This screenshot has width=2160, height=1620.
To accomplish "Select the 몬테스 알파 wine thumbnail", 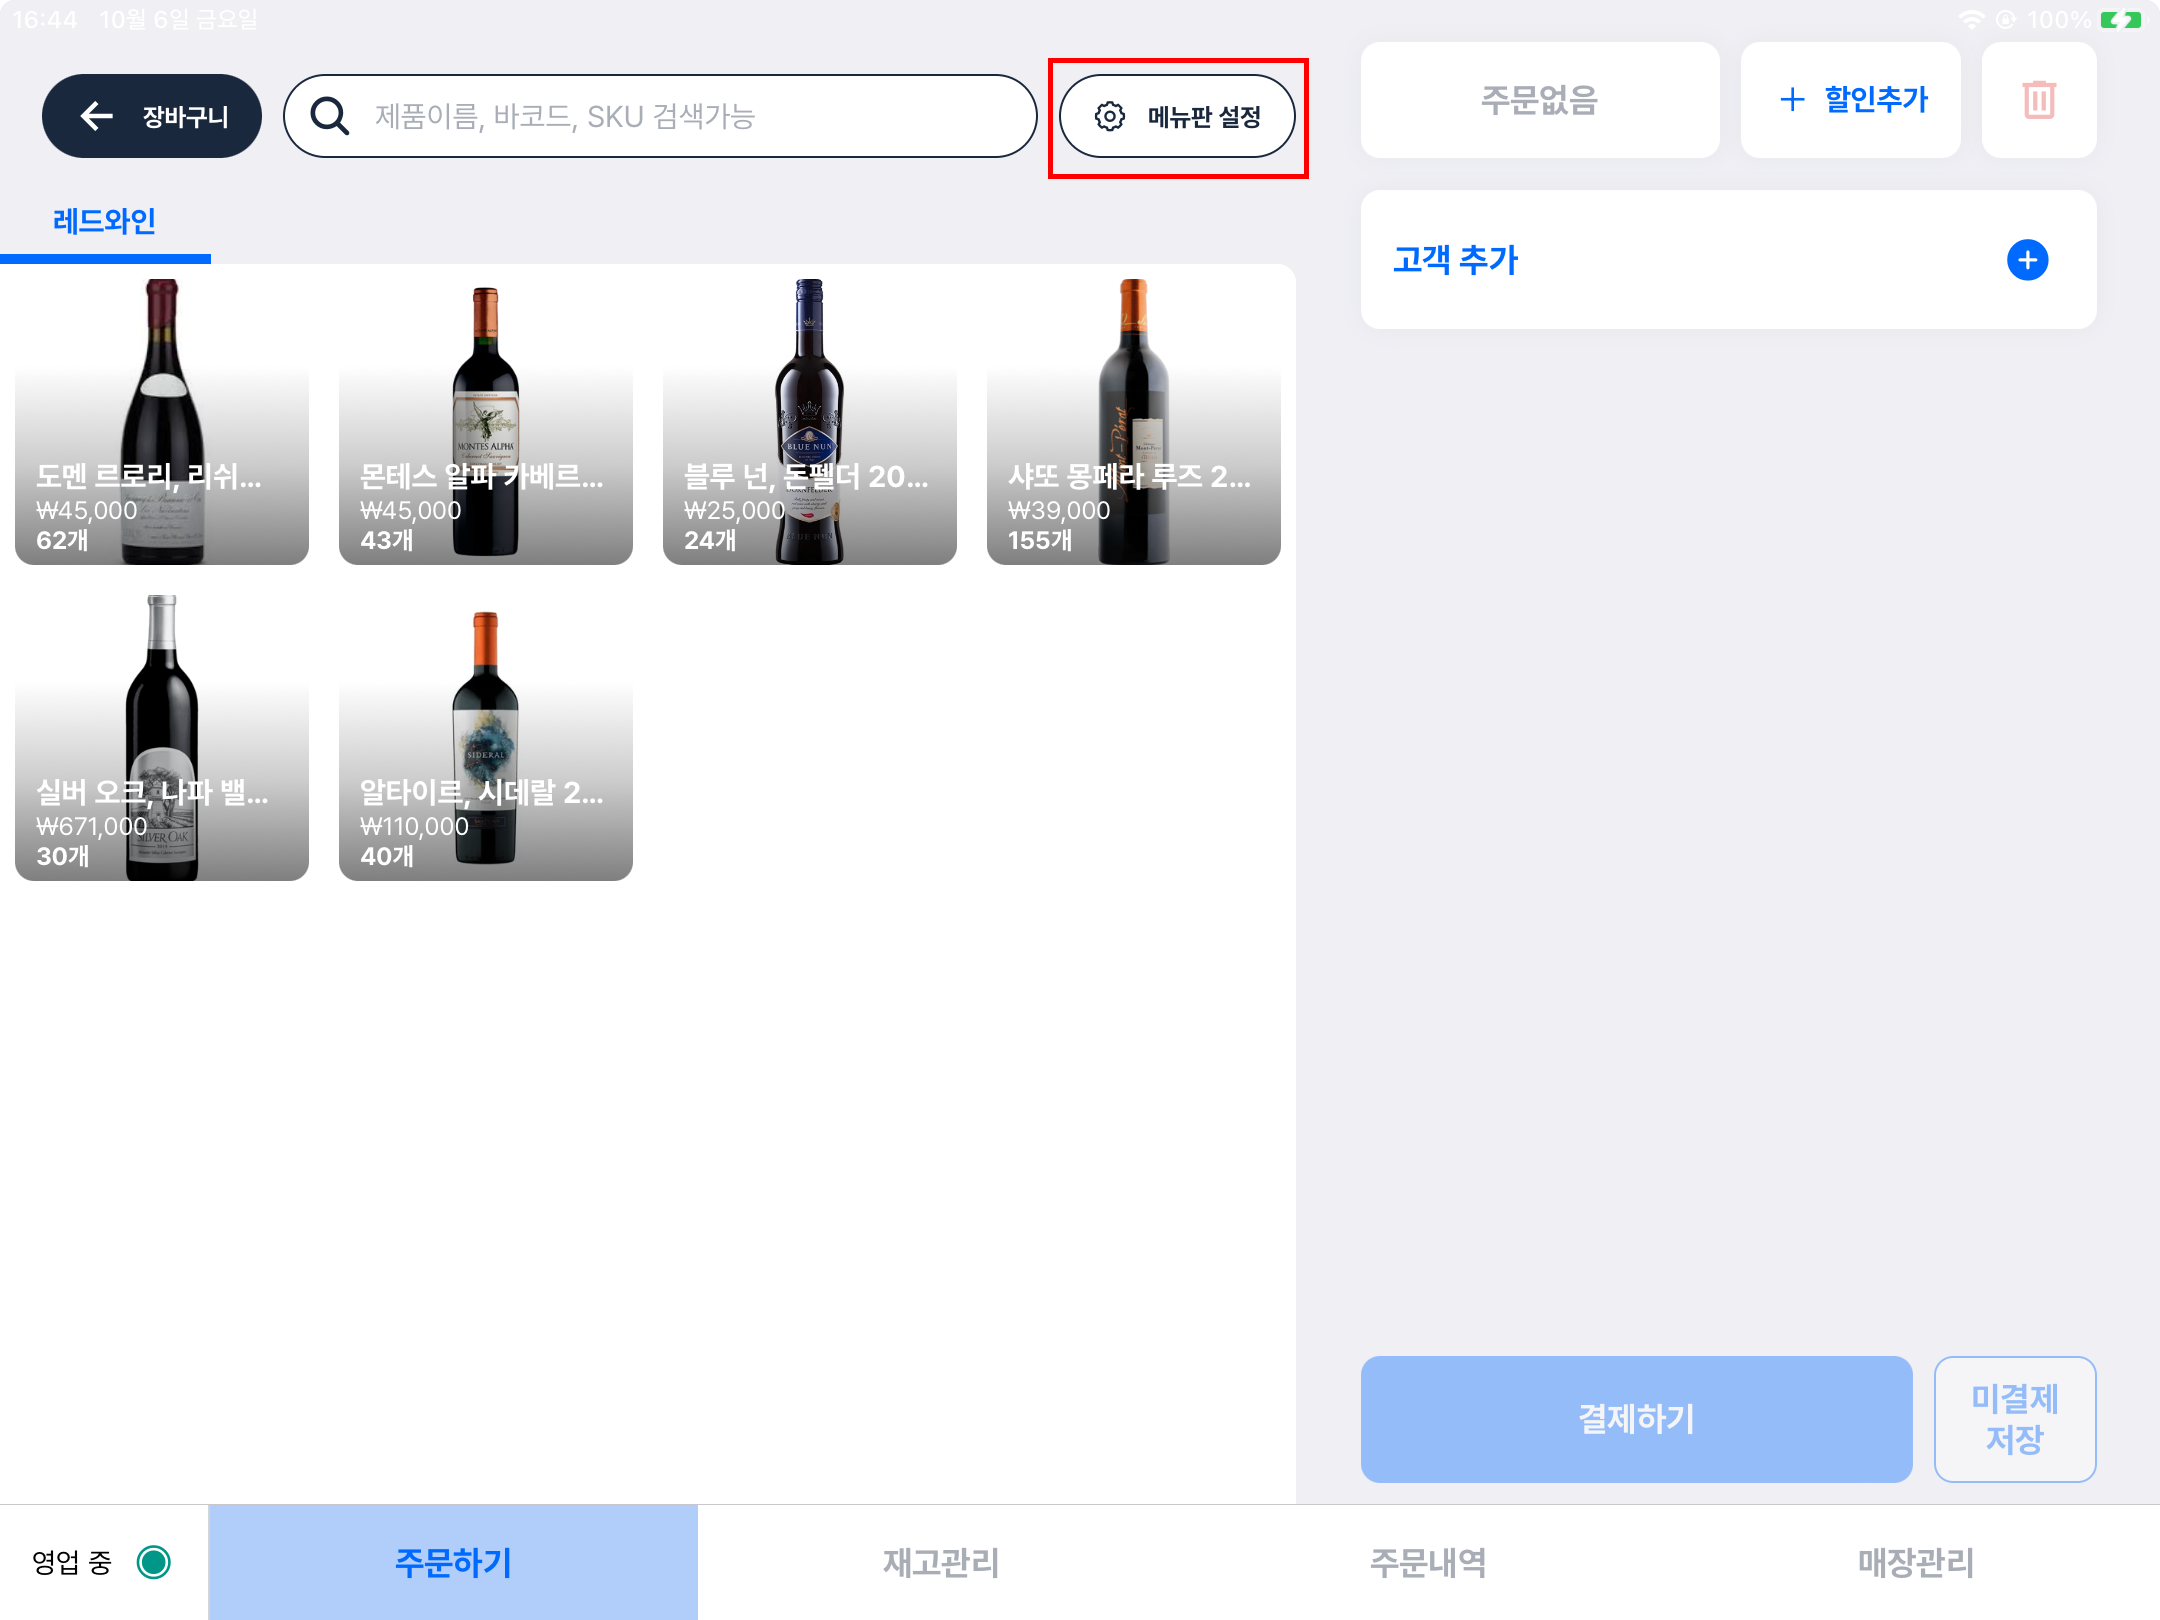I will point(485,421).
